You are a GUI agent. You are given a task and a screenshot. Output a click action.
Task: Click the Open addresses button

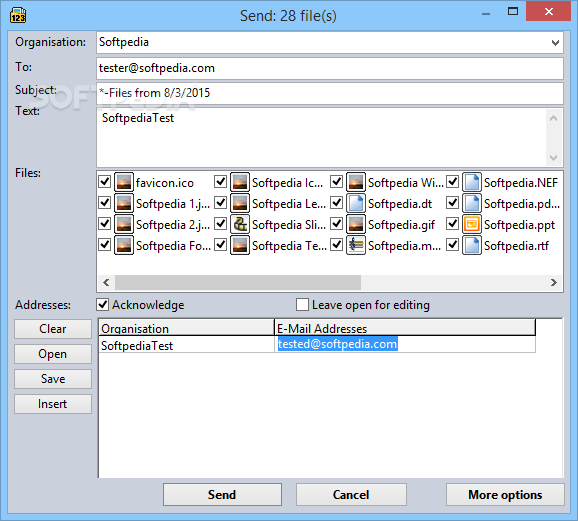[x=53, y=354]
